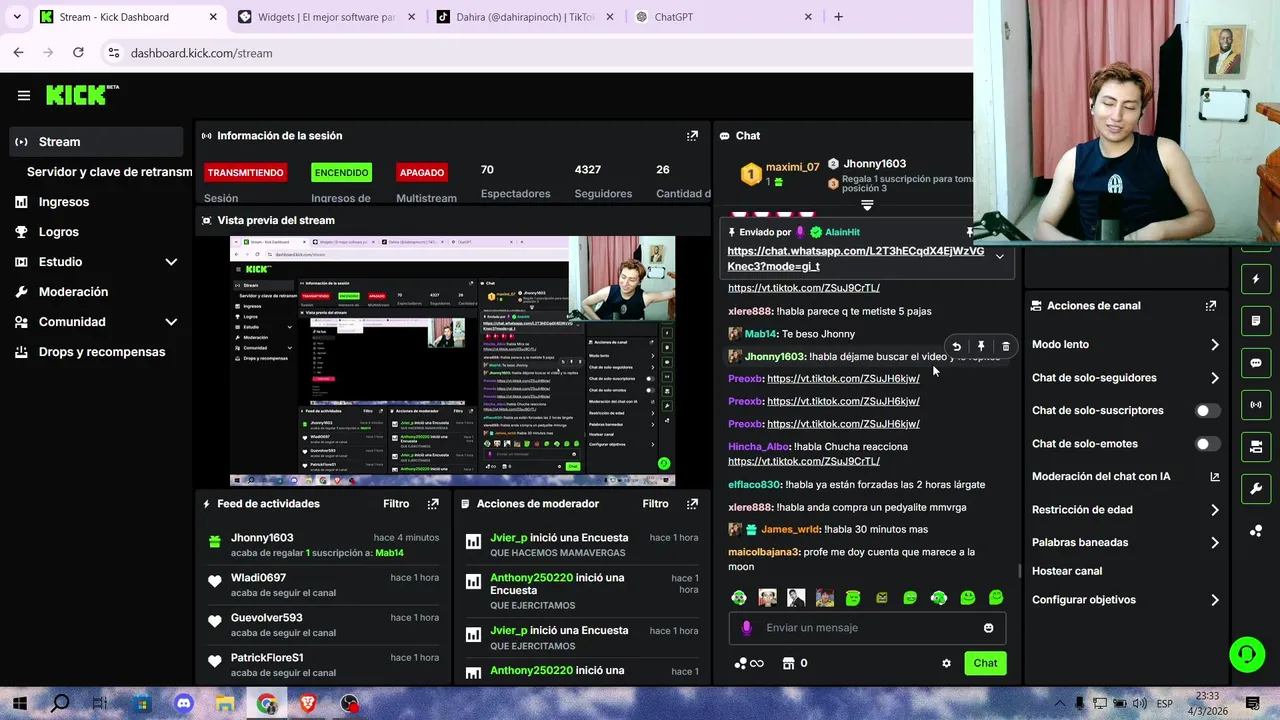Toggle Chat de solo-emotes switch
The width and height of the screenshot is (1280, 720).
[x=1208, y=444]
